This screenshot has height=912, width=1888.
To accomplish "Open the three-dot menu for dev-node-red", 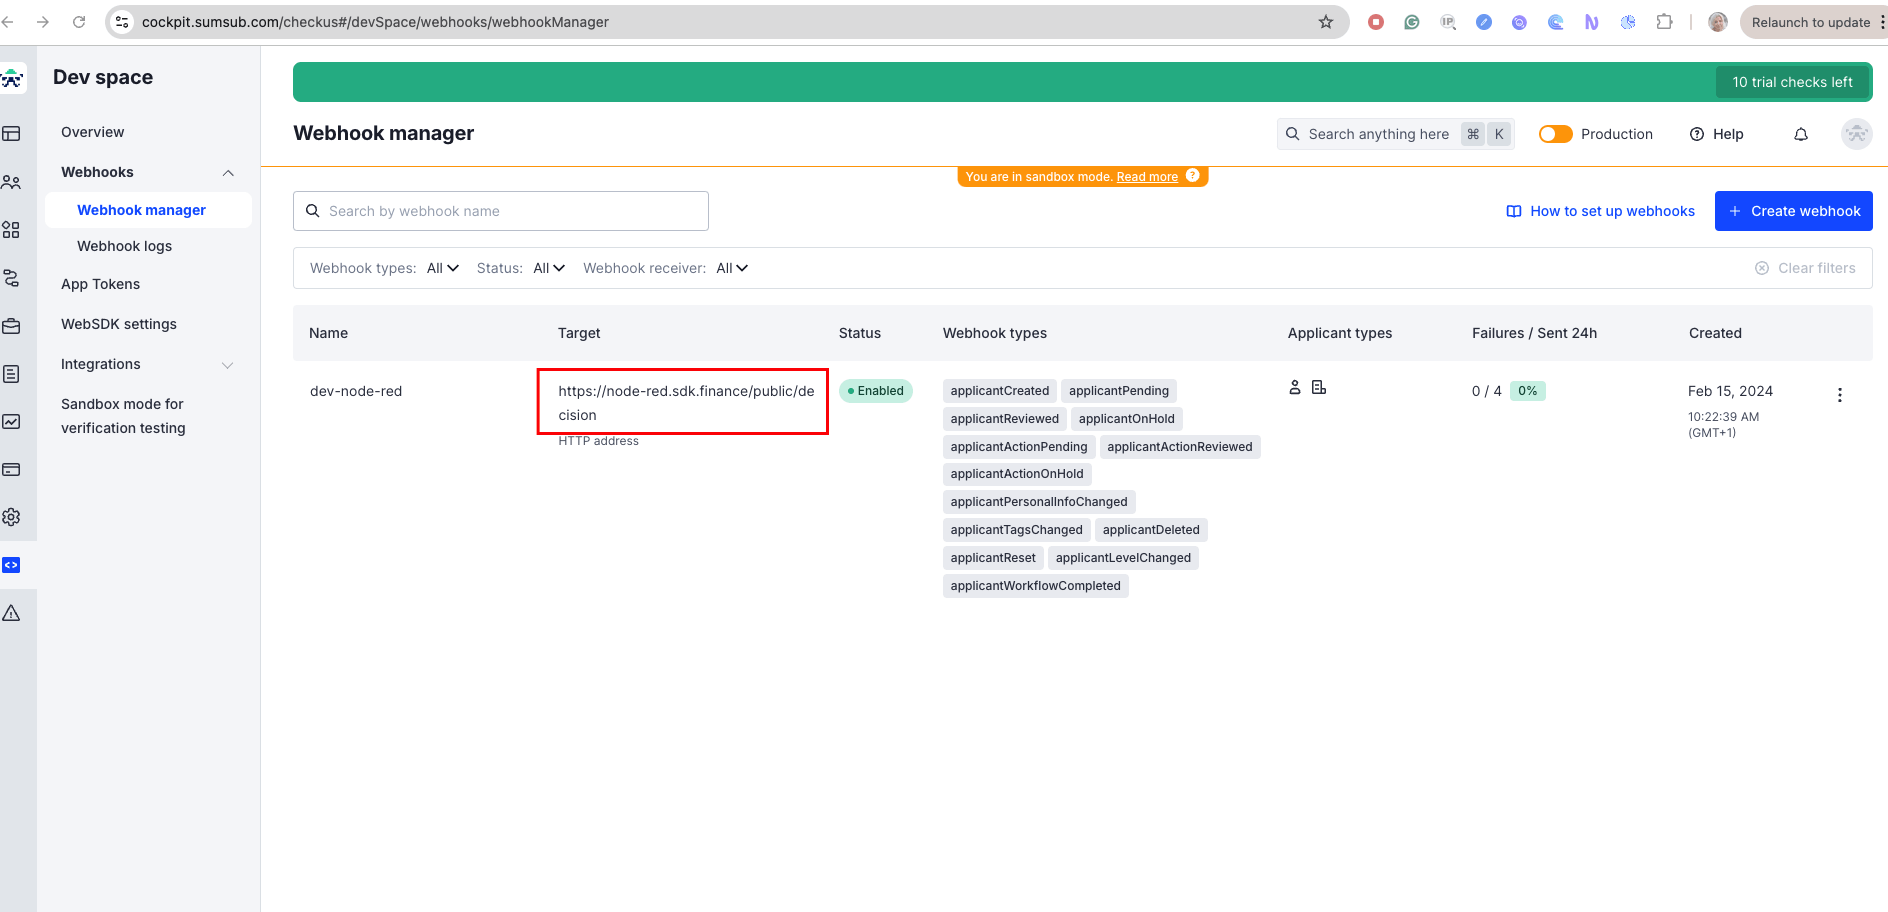I will pyautogui.click(x=1839, y=395).
